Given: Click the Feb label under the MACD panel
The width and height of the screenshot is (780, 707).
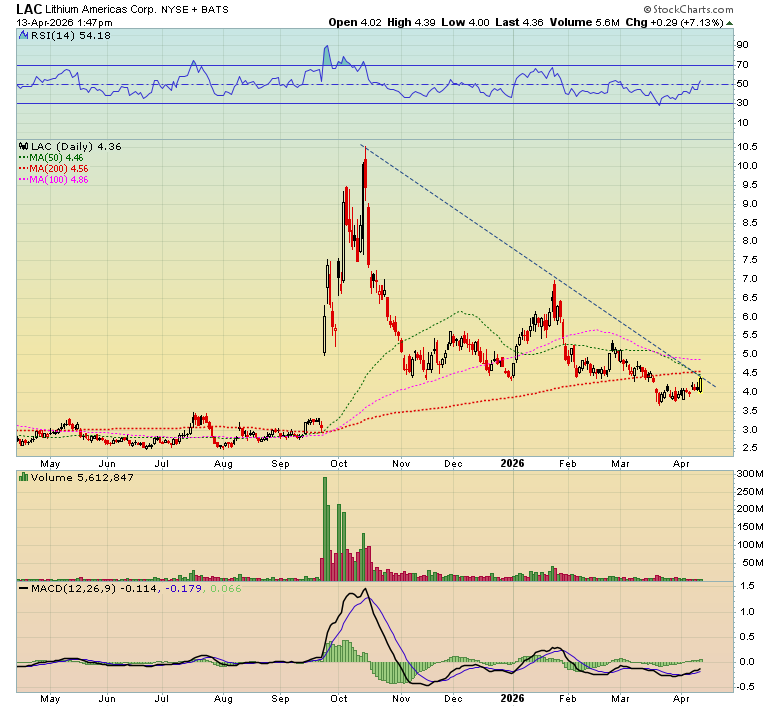Looking at the screenshot, I should [x=568, y=699].
